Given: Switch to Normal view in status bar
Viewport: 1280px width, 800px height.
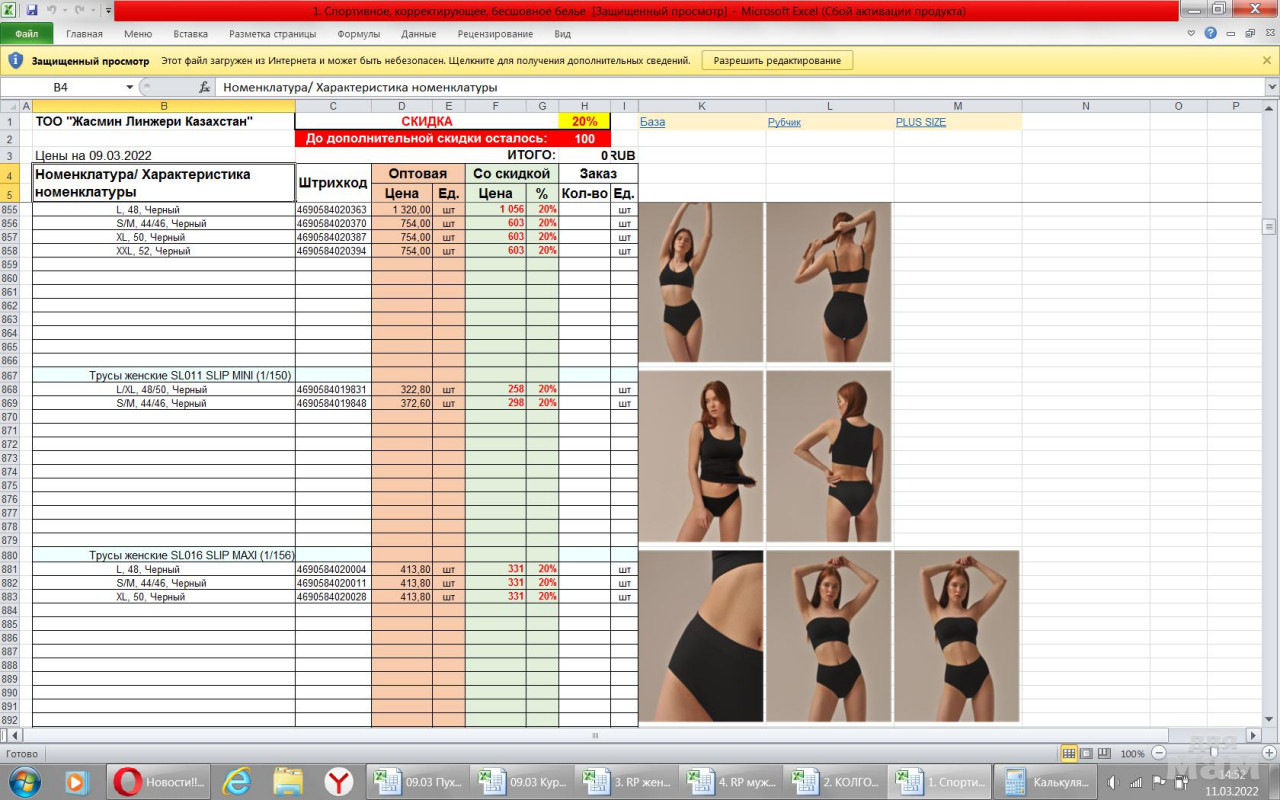Looking at the screenshot, I should coord(1069,753).
